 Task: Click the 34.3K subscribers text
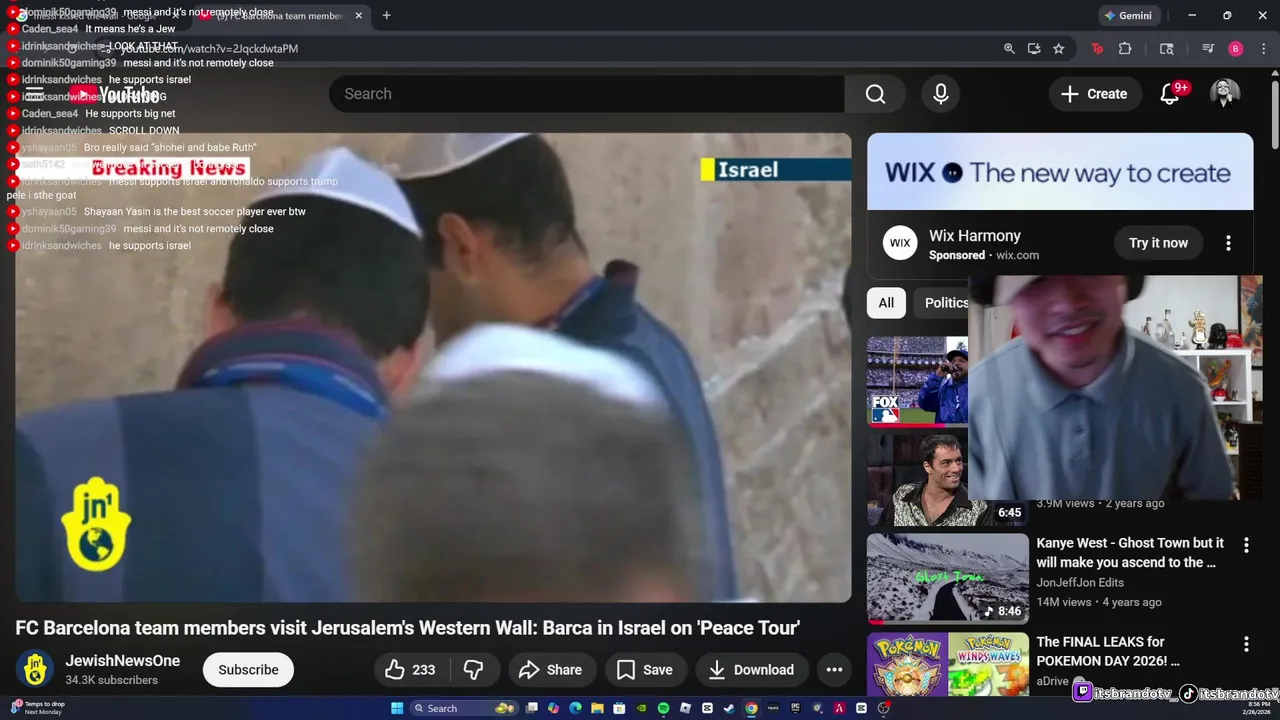pyautogui.click(x=111, y=680)
